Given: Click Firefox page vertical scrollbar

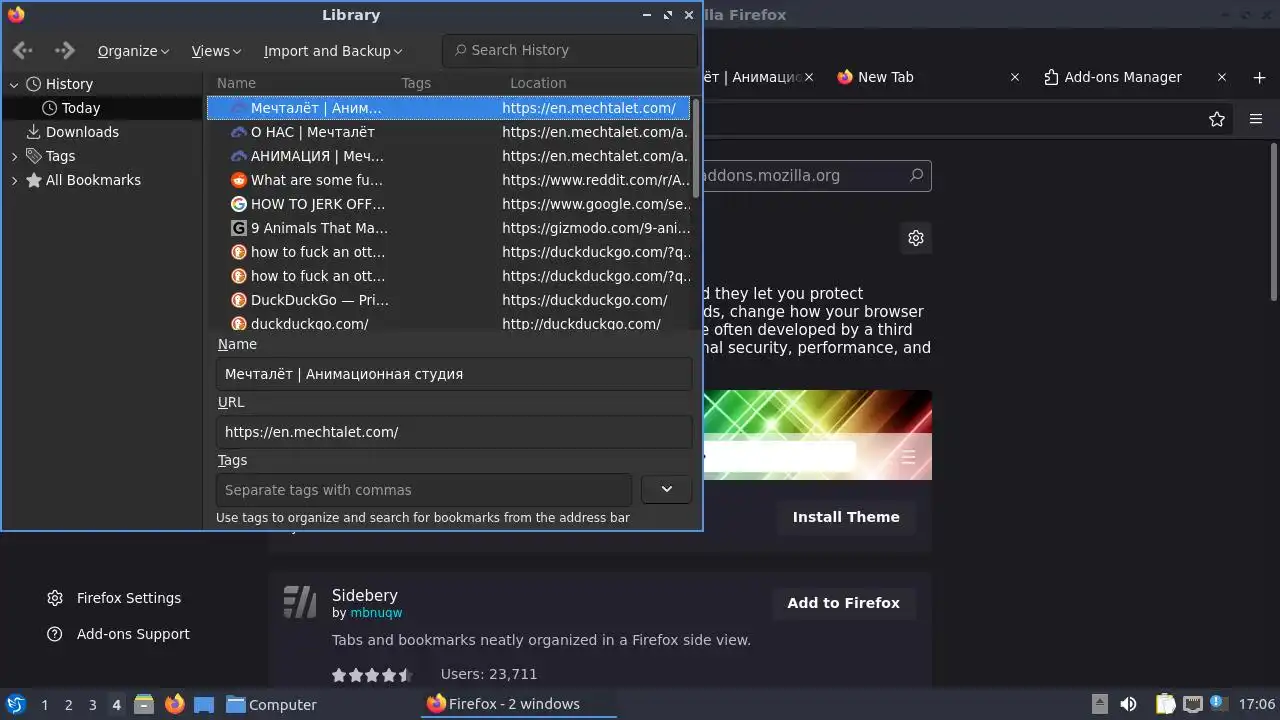Looking at the screenshot, I should [x=1273, y=220].
